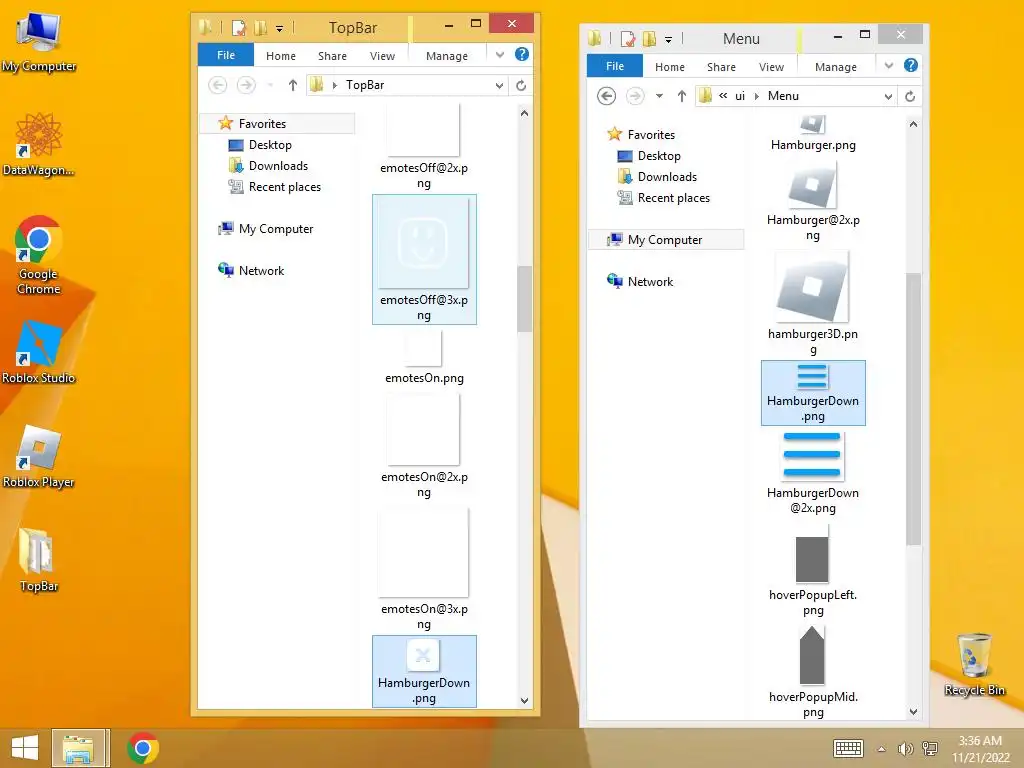Open File tab in TopBar window
This screenshot has height=768, width=1024.
226,55
